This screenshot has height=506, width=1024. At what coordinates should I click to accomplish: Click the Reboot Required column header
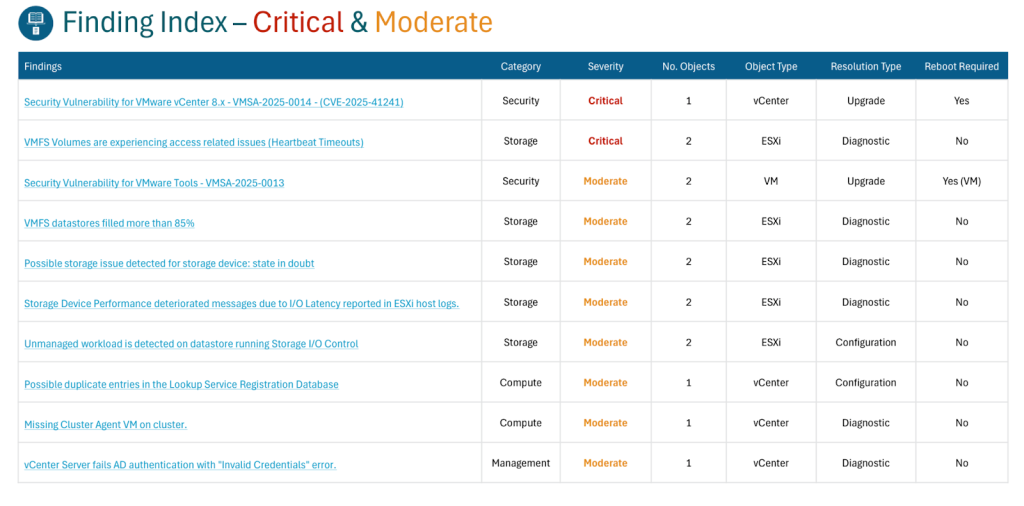[961, 67]
